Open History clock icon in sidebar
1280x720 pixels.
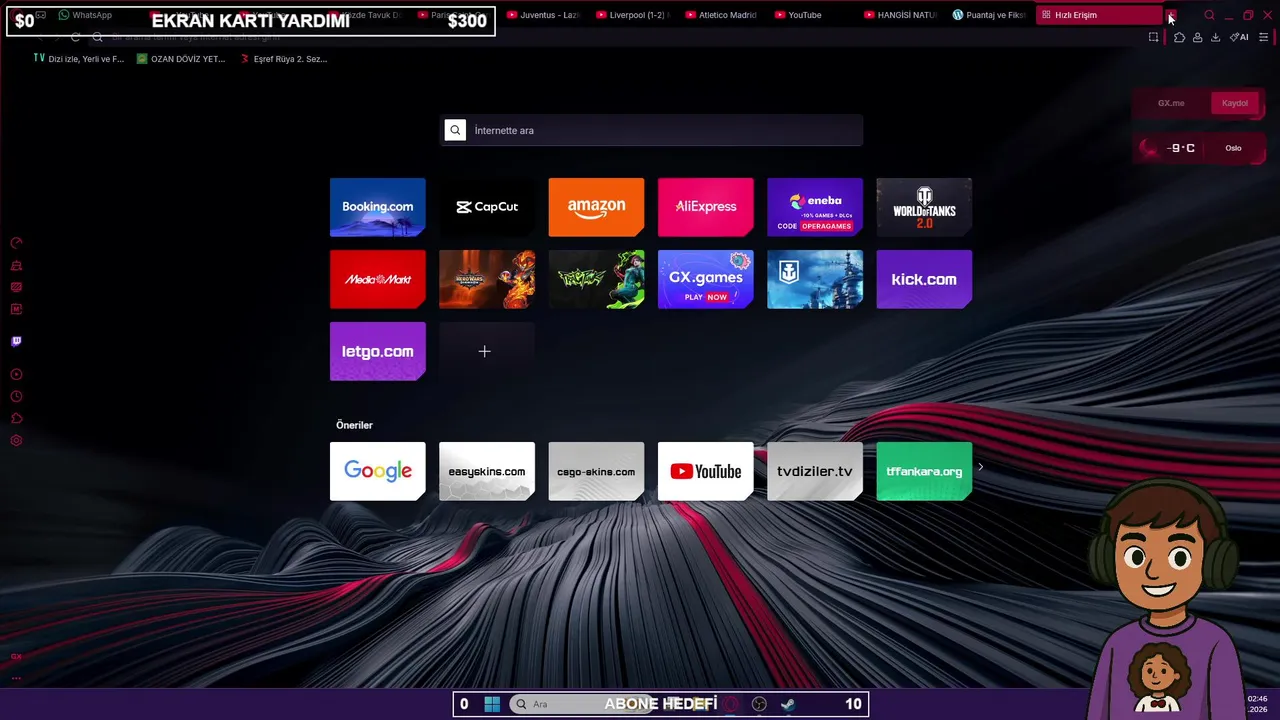click(x=16, y=396)
